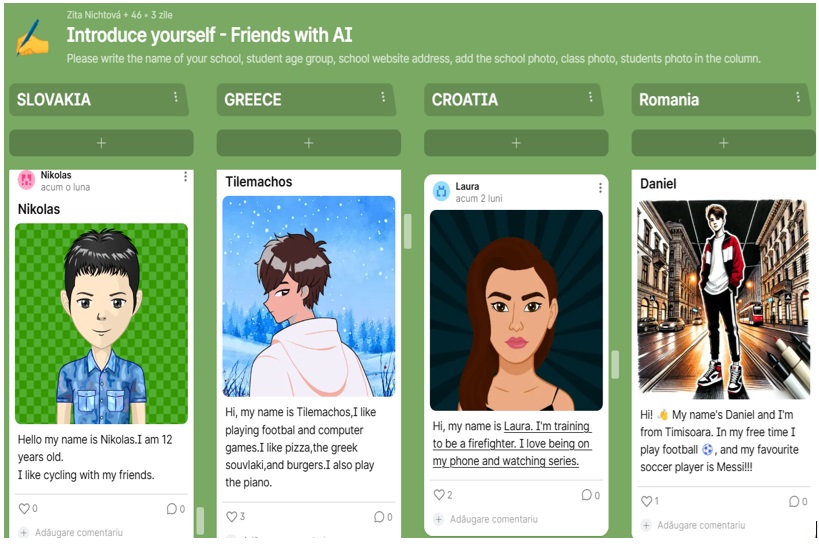Click the writing hand board icon

point(32,38)
